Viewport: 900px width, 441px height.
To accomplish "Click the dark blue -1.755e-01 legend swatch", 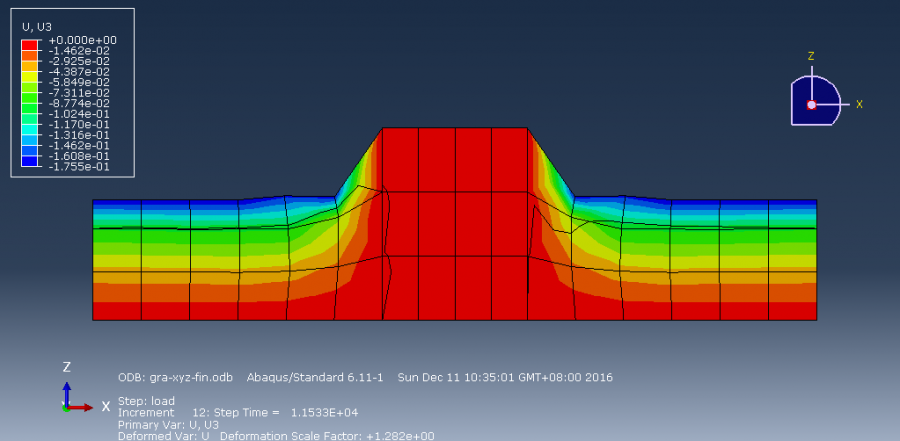I will 29,162.
